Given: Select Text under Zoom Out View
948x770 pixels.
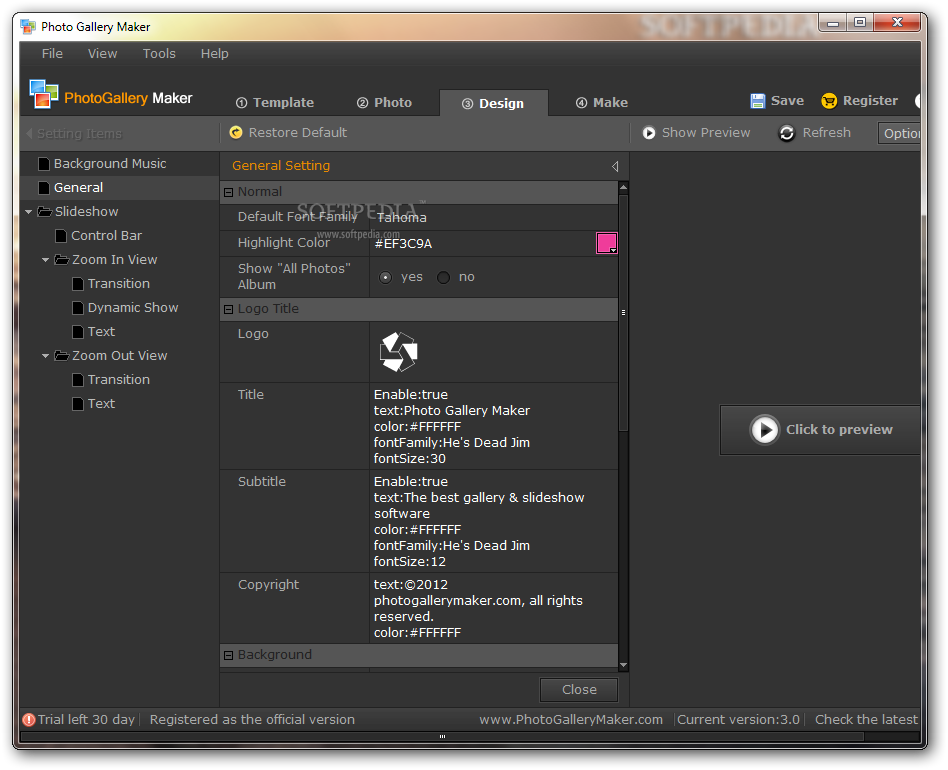Looking at the screenshot, I should point(101,404).
